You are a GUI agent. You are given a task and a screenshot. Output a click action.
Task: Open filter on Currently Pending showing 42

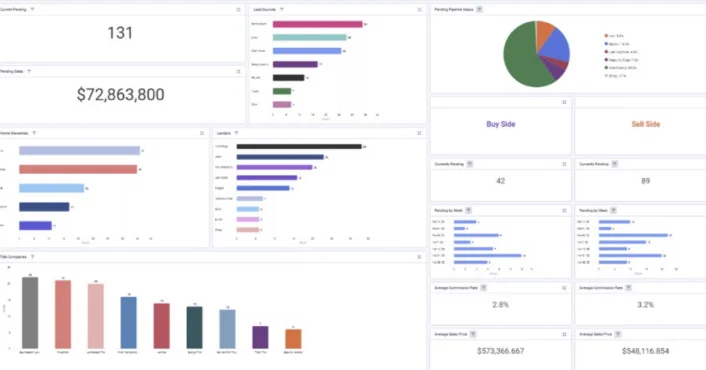coord(470,164)
